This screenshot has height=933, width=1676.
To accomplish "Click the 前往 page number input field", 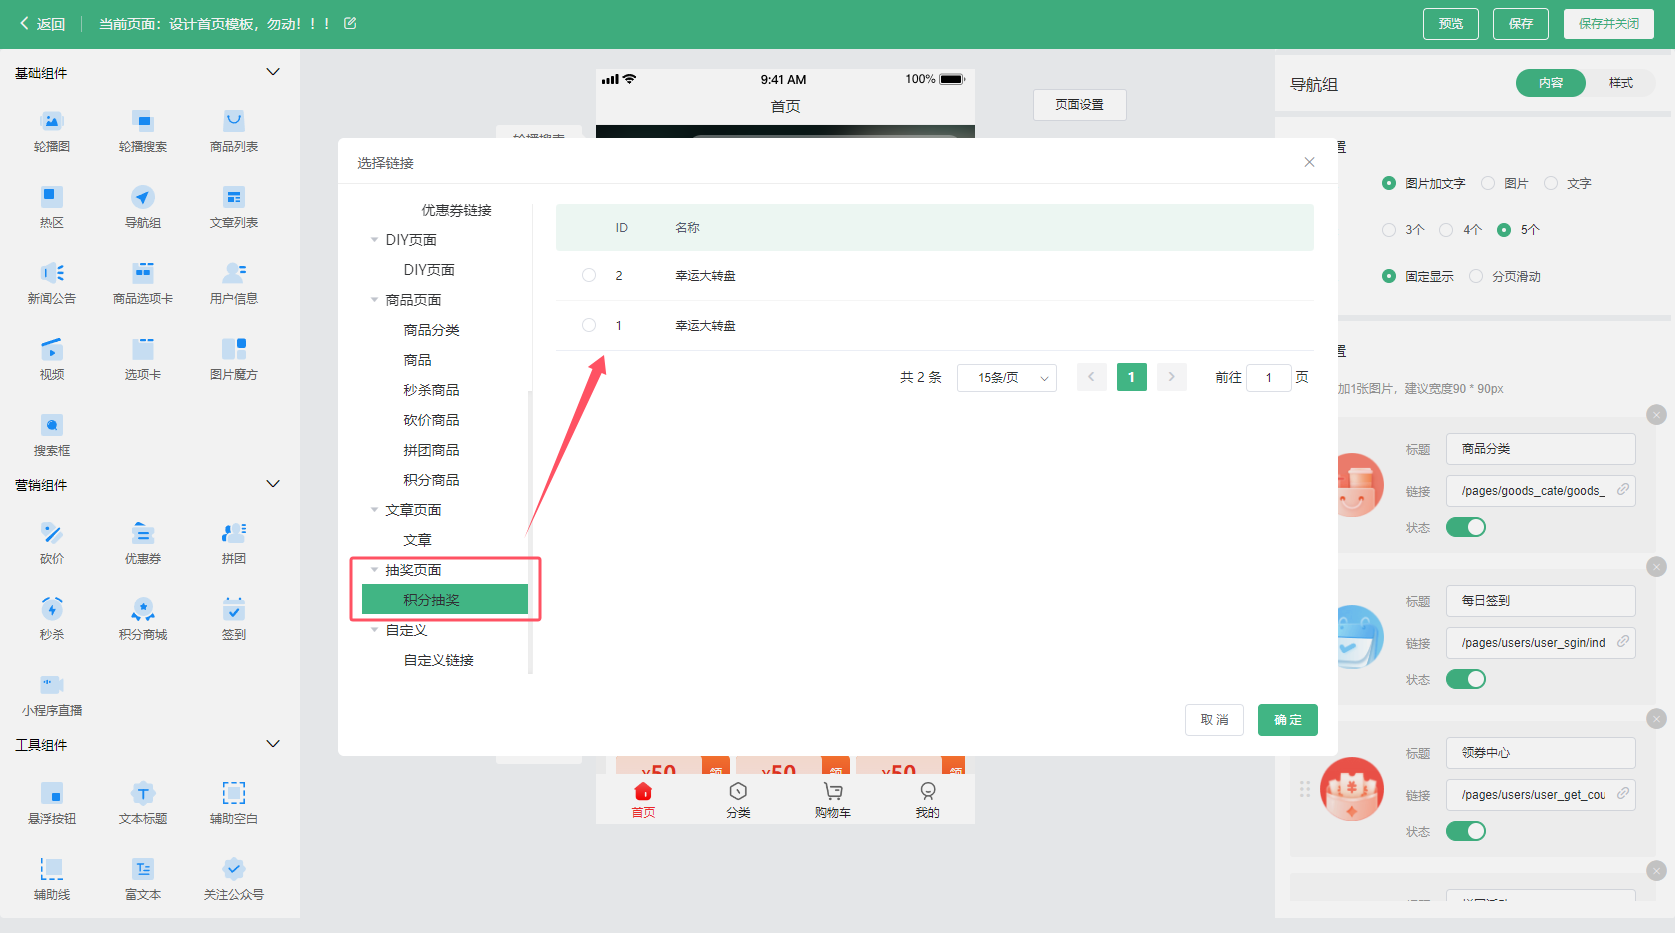I will pos(1269,377).
